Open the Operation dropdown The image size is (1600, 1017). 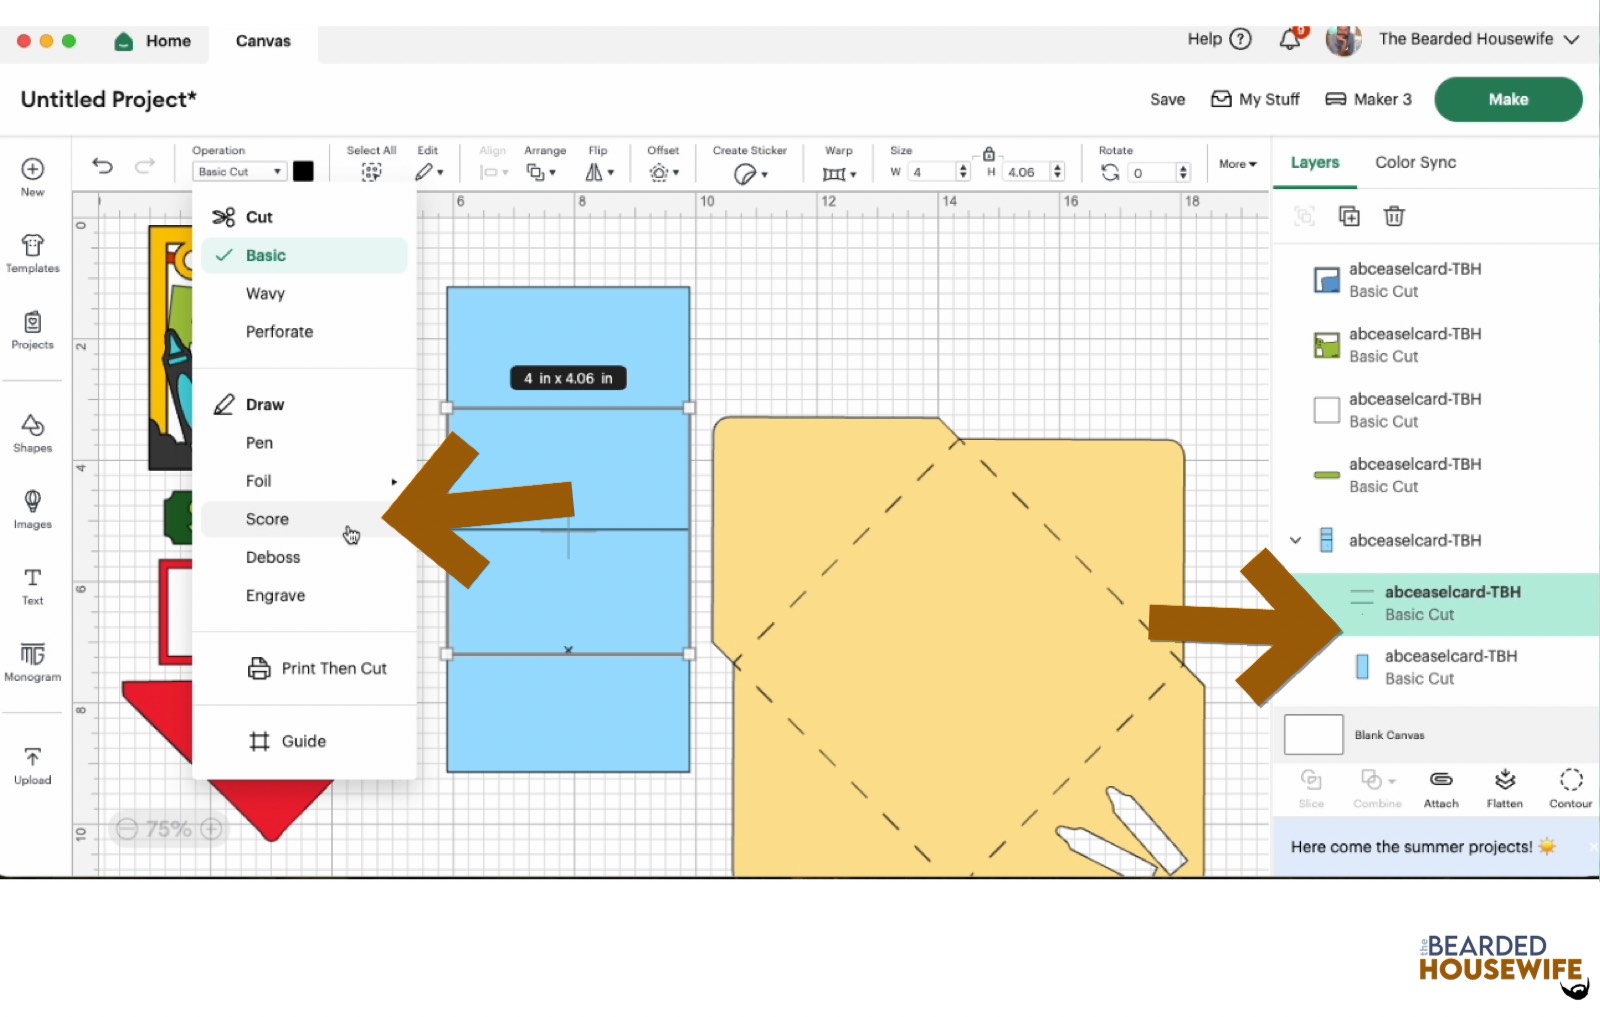tap(239, 172)
